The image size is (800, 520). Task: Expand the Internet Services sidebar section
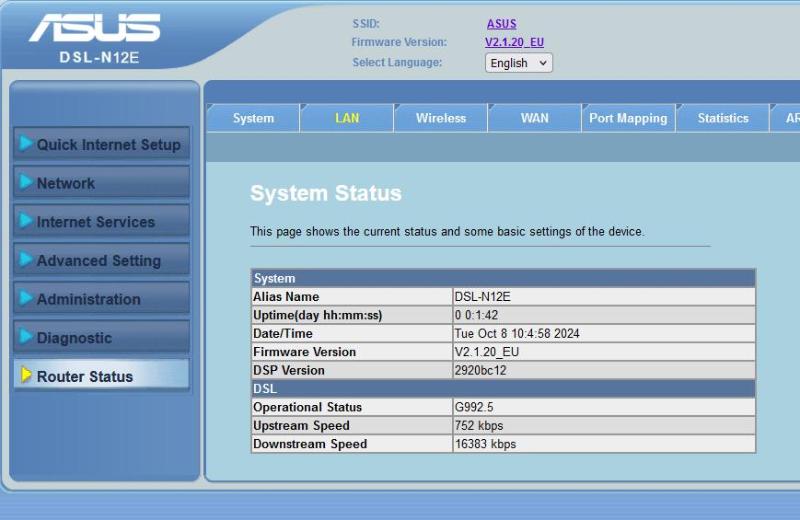[x=96, y=222]
